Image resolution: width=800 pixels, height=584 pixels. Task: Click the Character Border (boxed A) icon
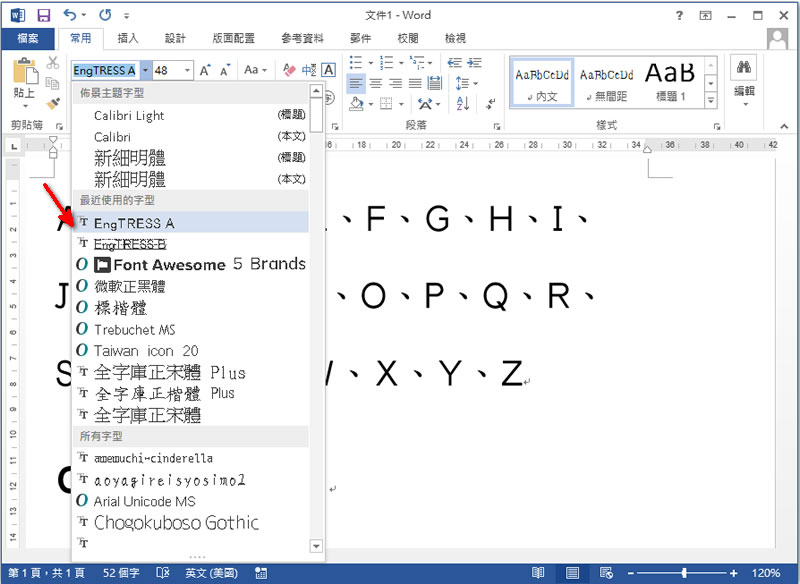328,70
